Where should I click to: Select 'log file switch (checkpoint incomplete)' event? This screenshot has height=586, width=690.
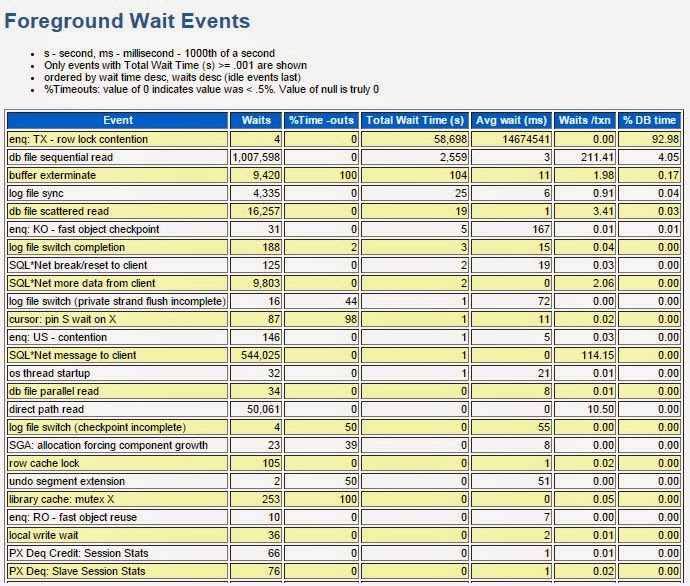[x=118, y=428]
